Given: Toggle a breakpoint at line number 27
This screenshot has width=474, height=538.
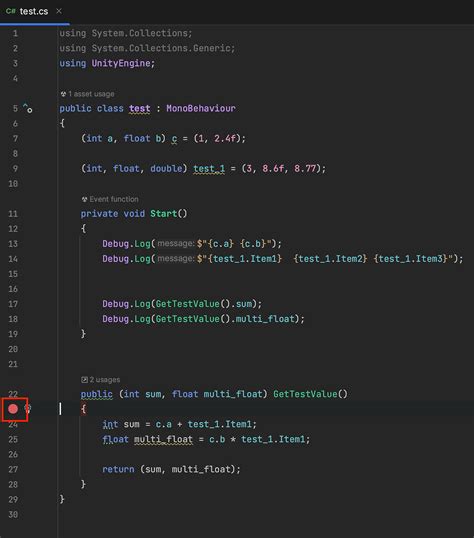Looking at the screenshot, I should tap(13, 469).
